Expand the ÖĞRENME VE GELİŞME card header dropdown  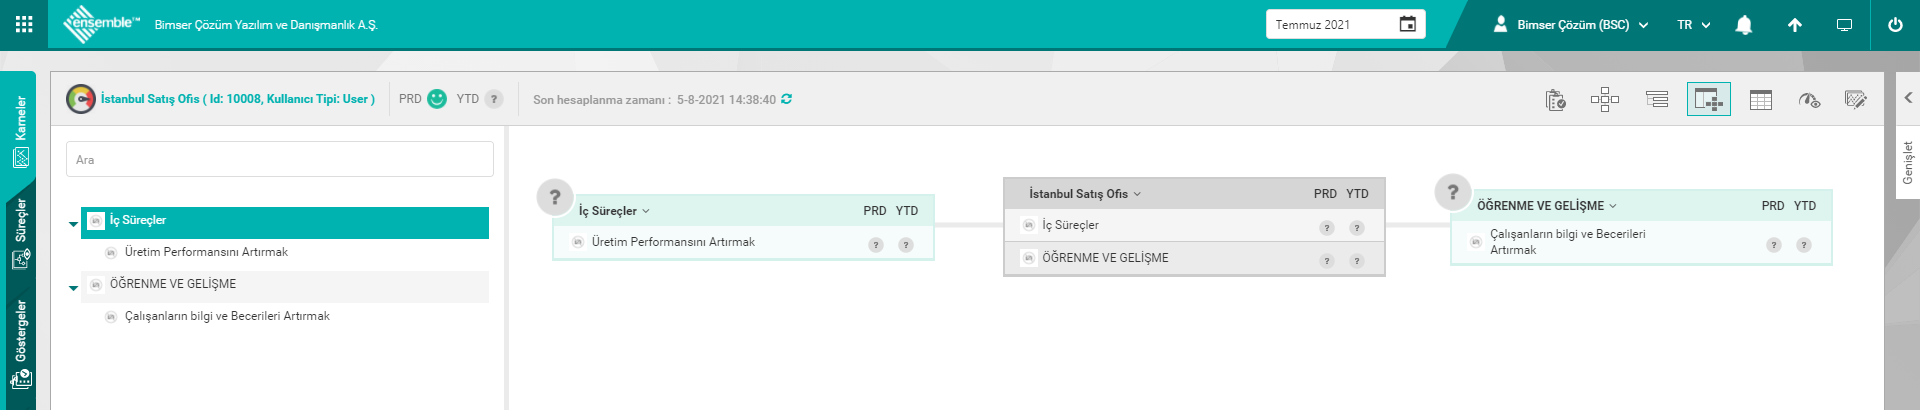tap(1613, 206)
